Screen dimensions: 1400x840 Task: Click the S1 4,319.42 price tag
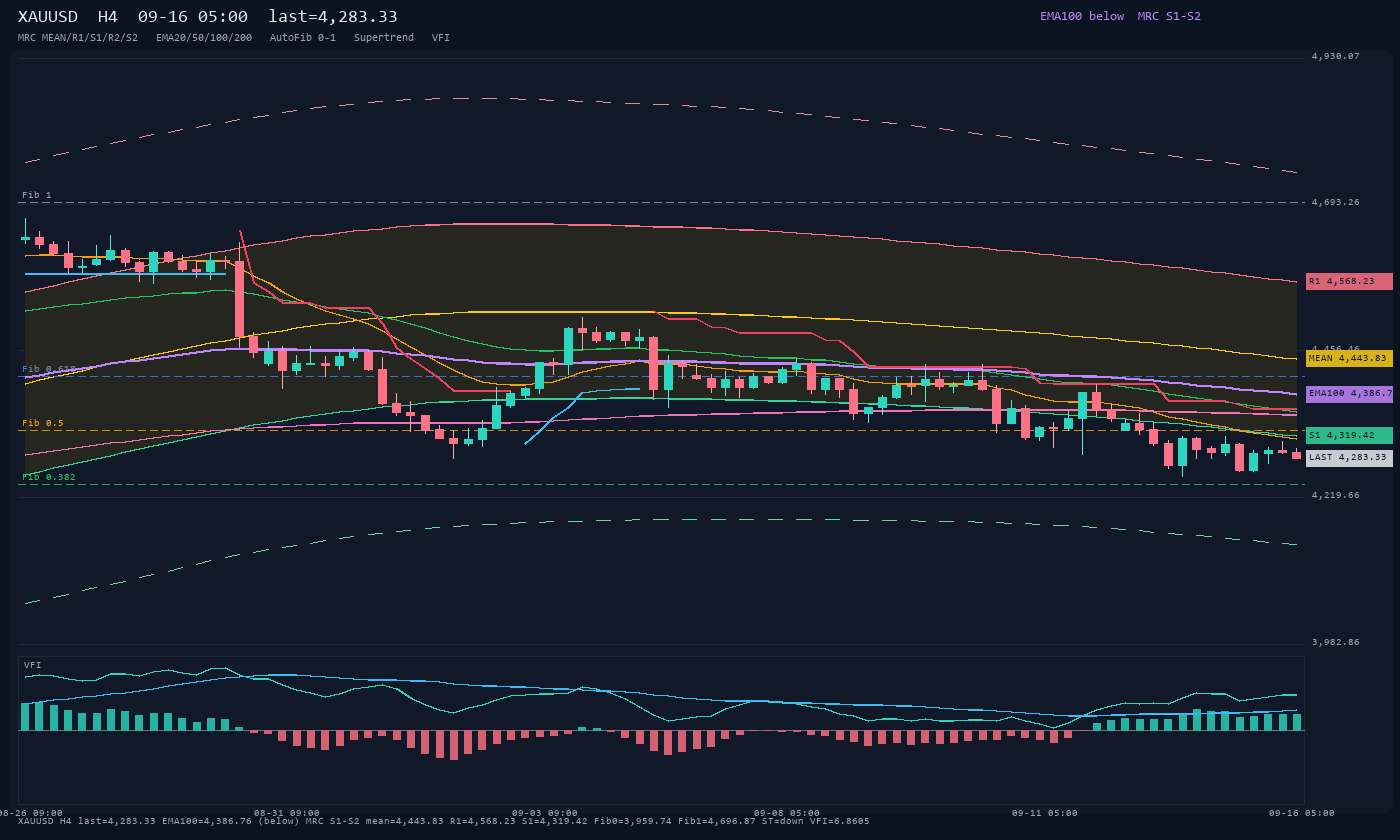coord(1349,436)
